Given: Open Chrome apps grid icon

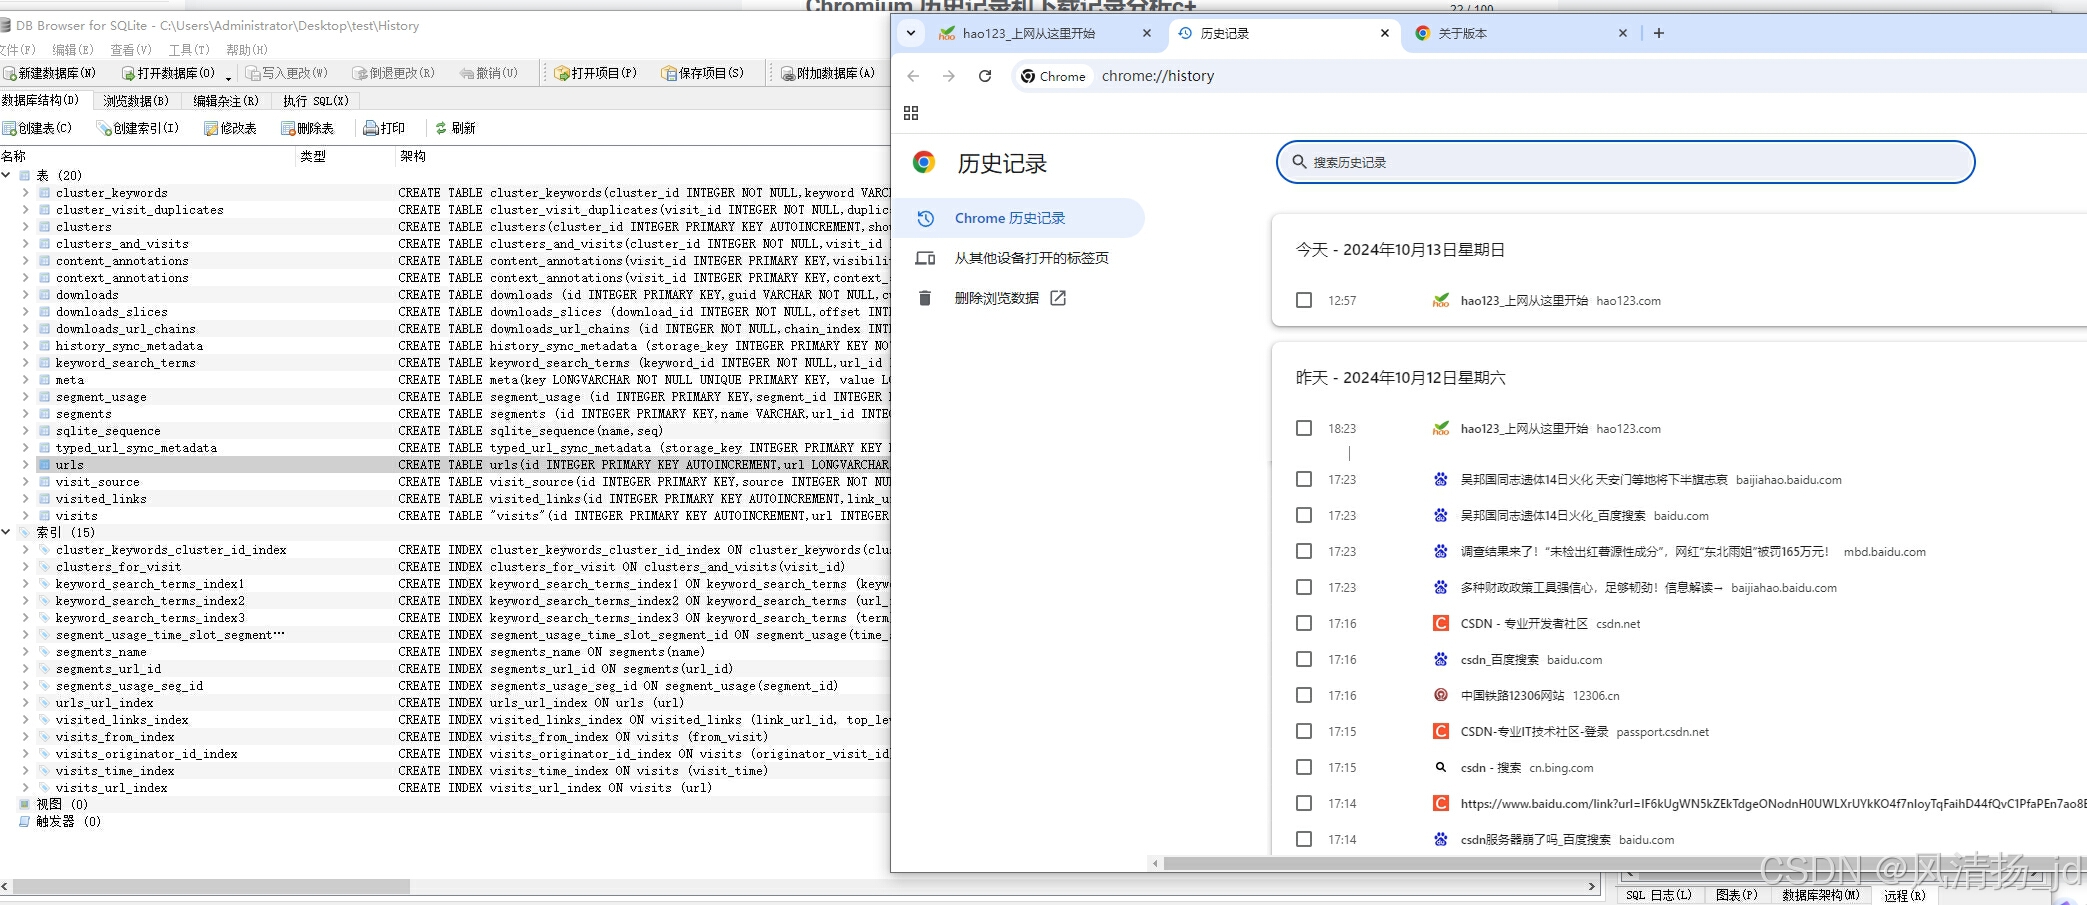Looking at the screenshot, I should (911, 113).
